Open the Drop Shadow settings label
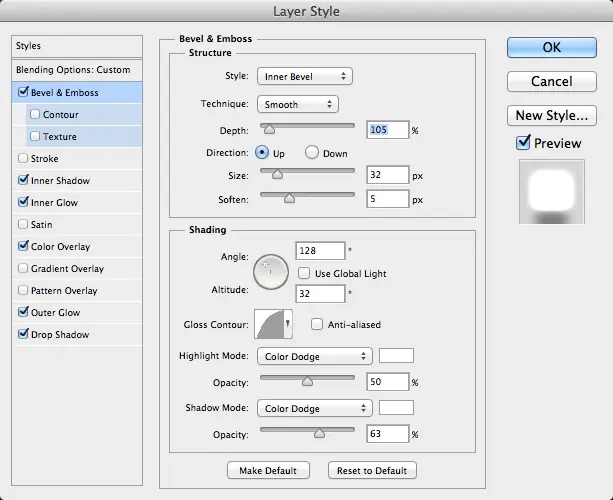The image size is (613, 500). (60, 334)
